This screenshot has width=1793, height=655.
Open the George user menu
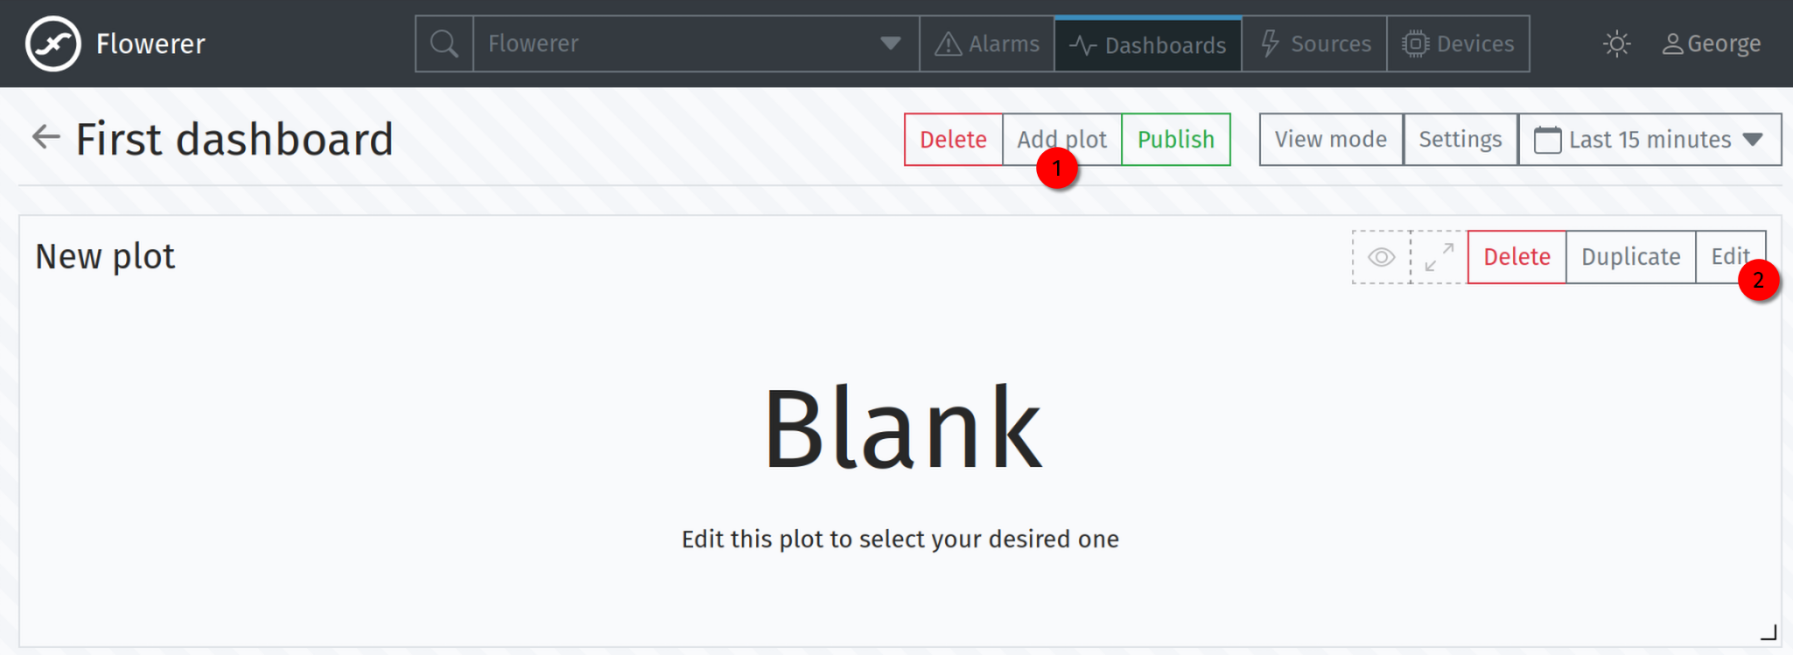point(1711,44)
